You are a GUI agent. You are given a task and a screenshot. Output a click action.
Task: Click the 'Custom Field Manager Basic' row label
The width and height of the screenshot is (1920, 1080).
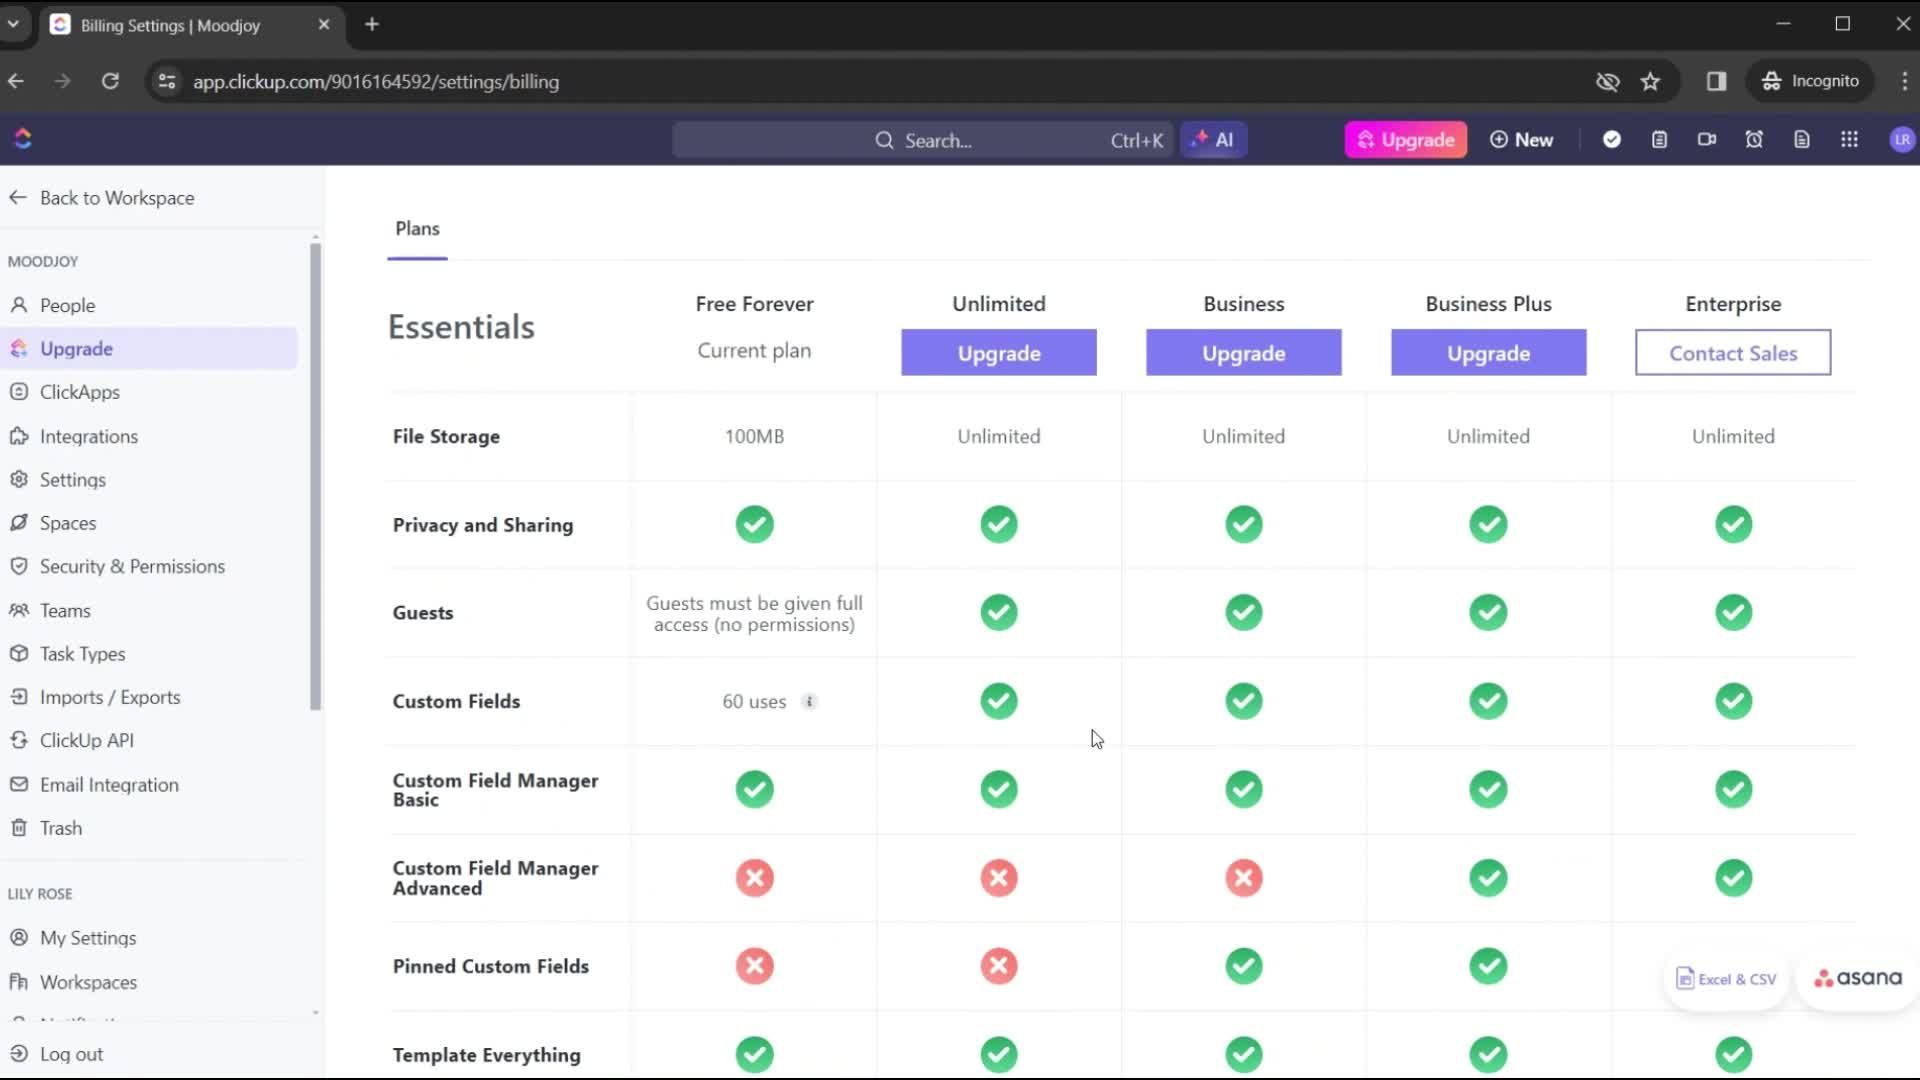(495, 790)
